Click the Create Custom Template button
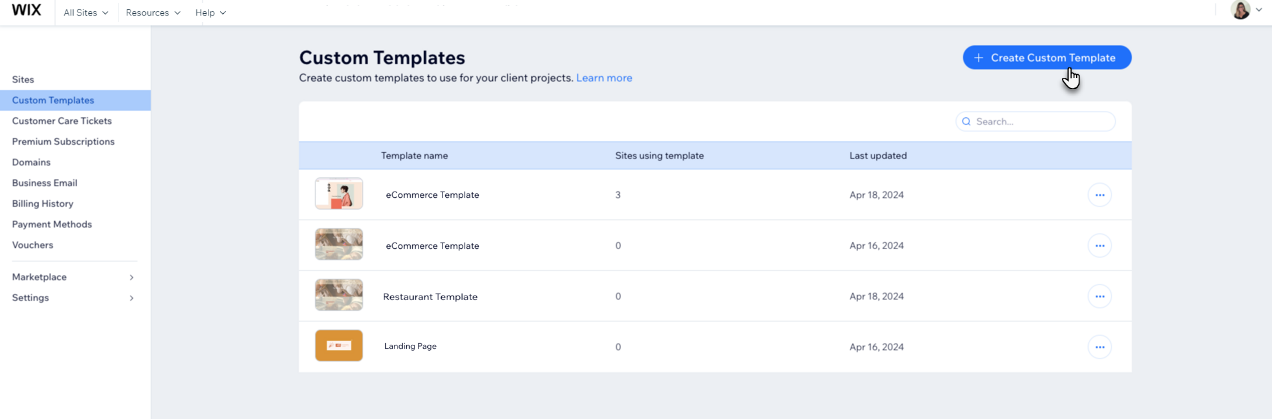Viewport: 1272px width, 419px height. (x=1047, y=58)
